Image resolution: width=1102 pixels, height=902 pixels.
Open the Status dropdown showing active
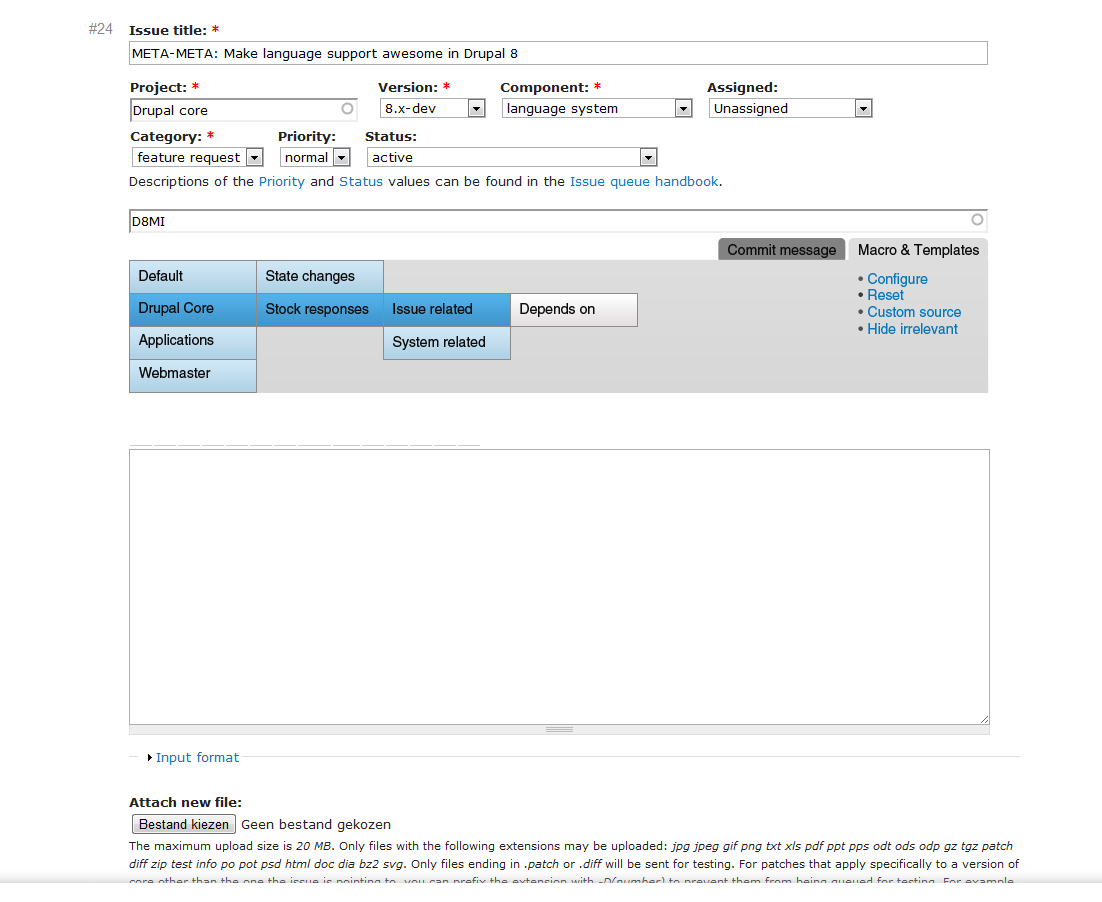coord(649,157)
